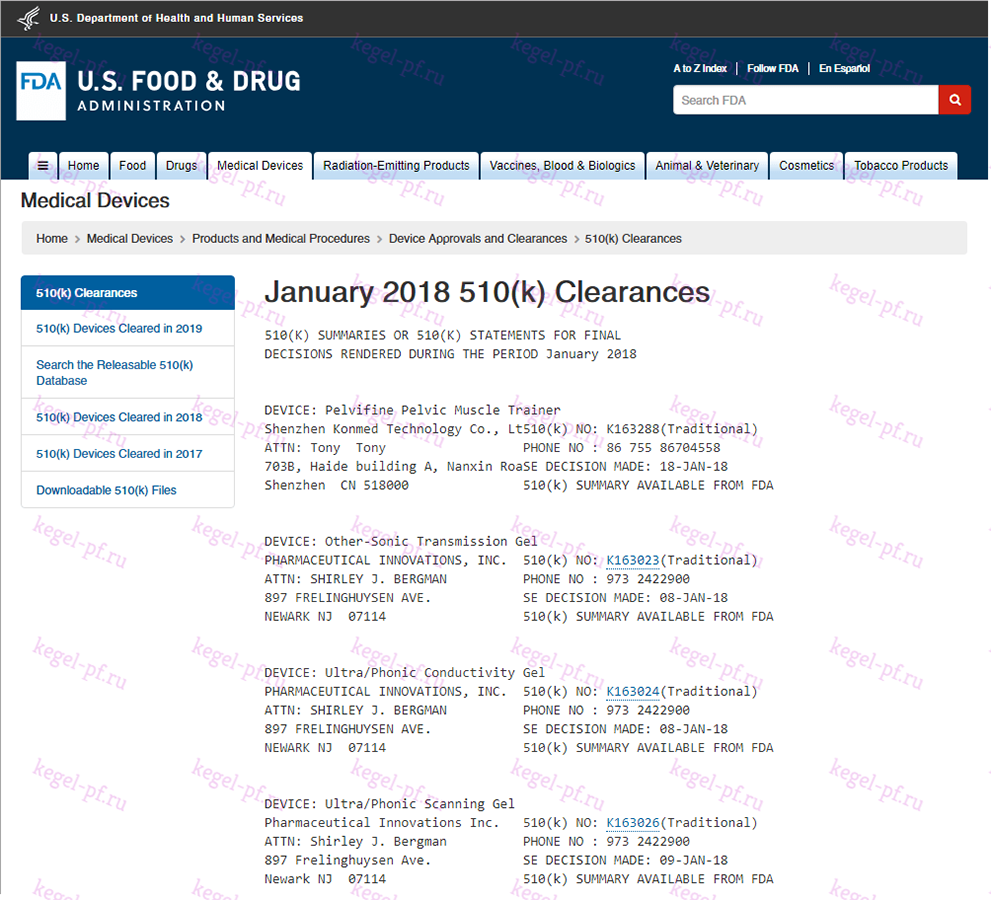Image resolution: width=991 pixels, height=900 pixels.
Task: Open the Animal & Veterinary tab
Action: [x=707, y=166]
